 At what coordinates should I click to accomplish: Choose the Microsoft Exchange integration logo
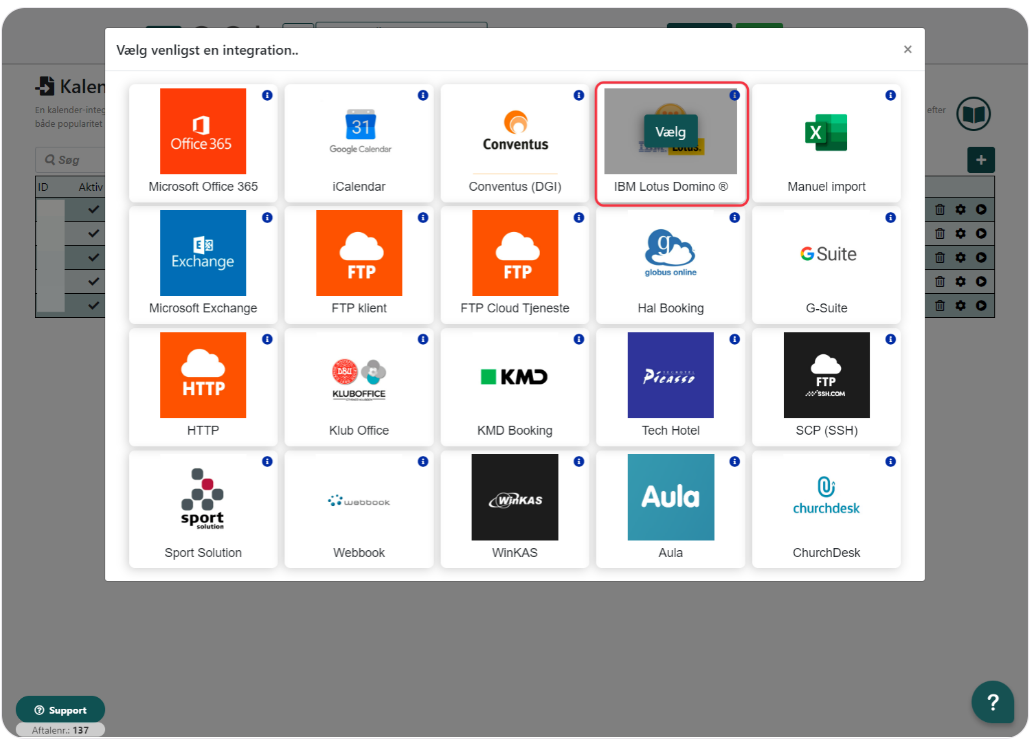point(203,253)
